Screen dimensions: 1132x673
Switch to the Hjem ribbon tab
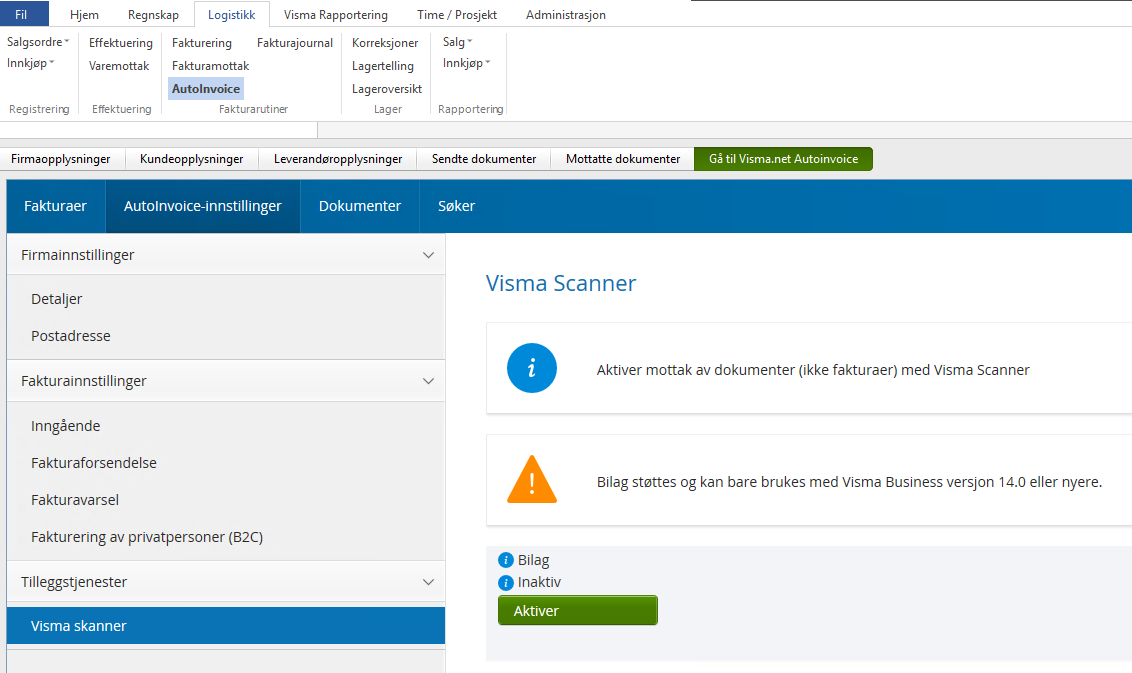84,14
